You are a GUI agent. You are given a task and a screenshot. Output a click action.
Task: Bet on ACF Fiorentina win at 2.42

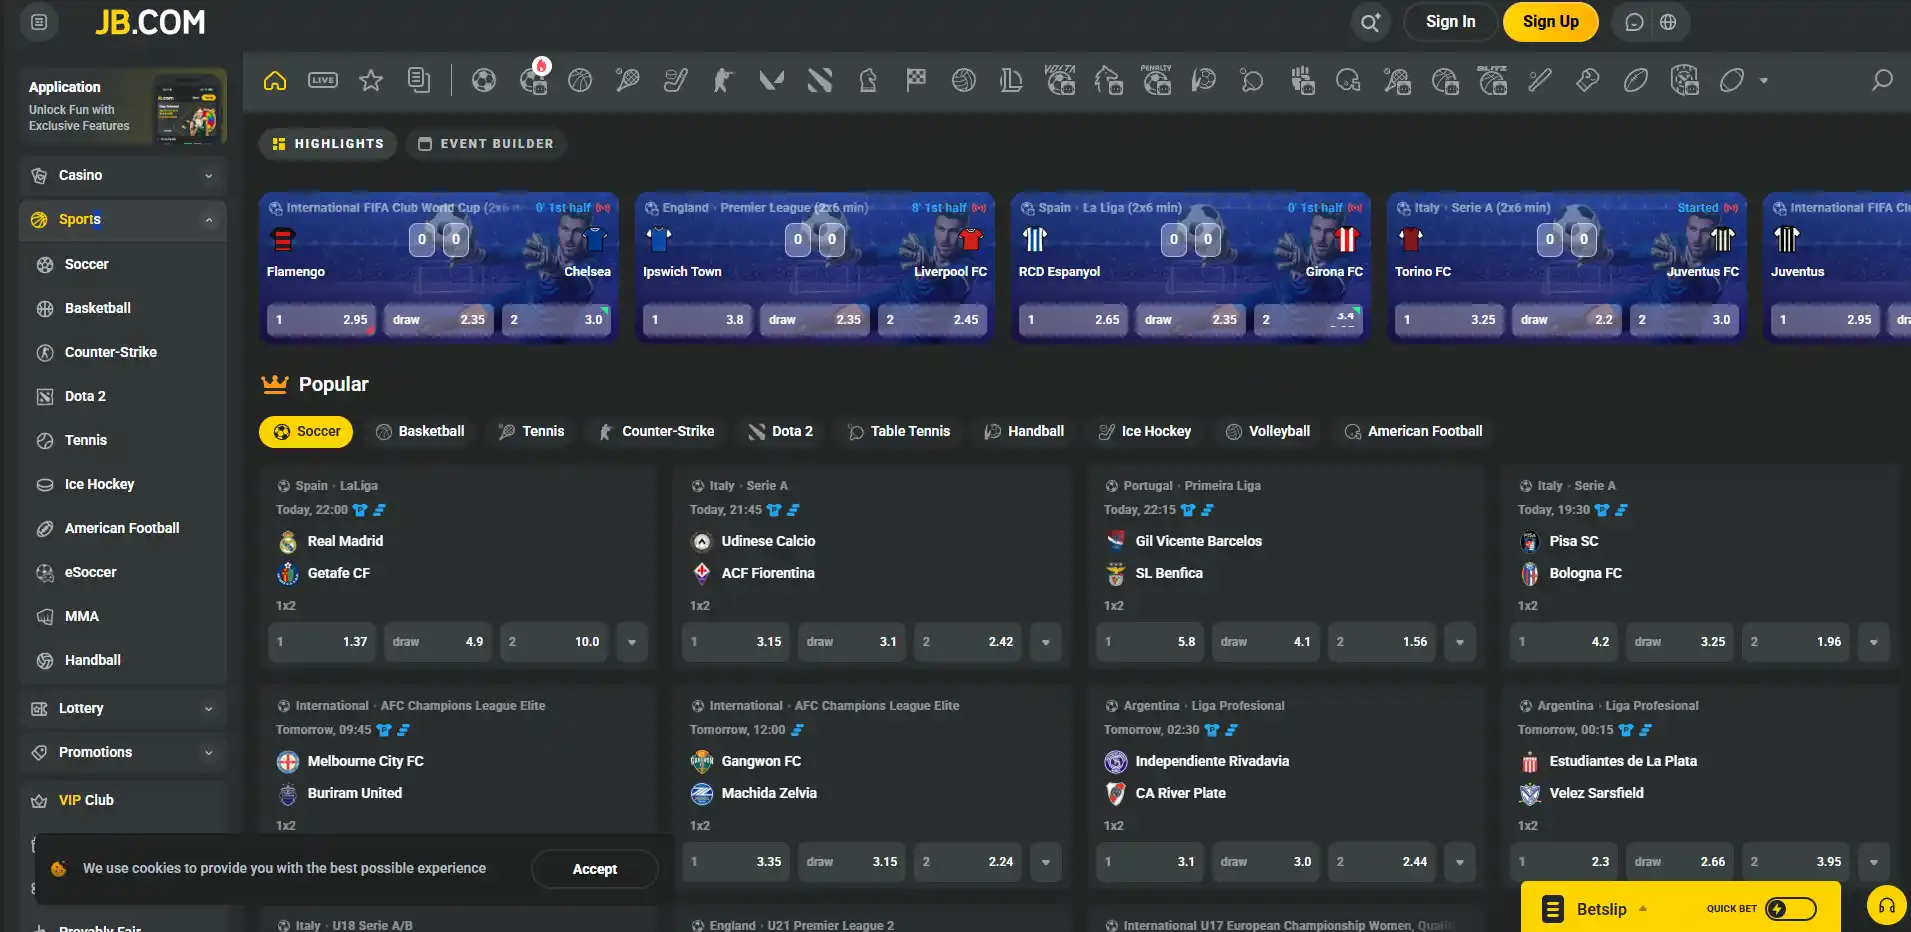click(968, 642)
